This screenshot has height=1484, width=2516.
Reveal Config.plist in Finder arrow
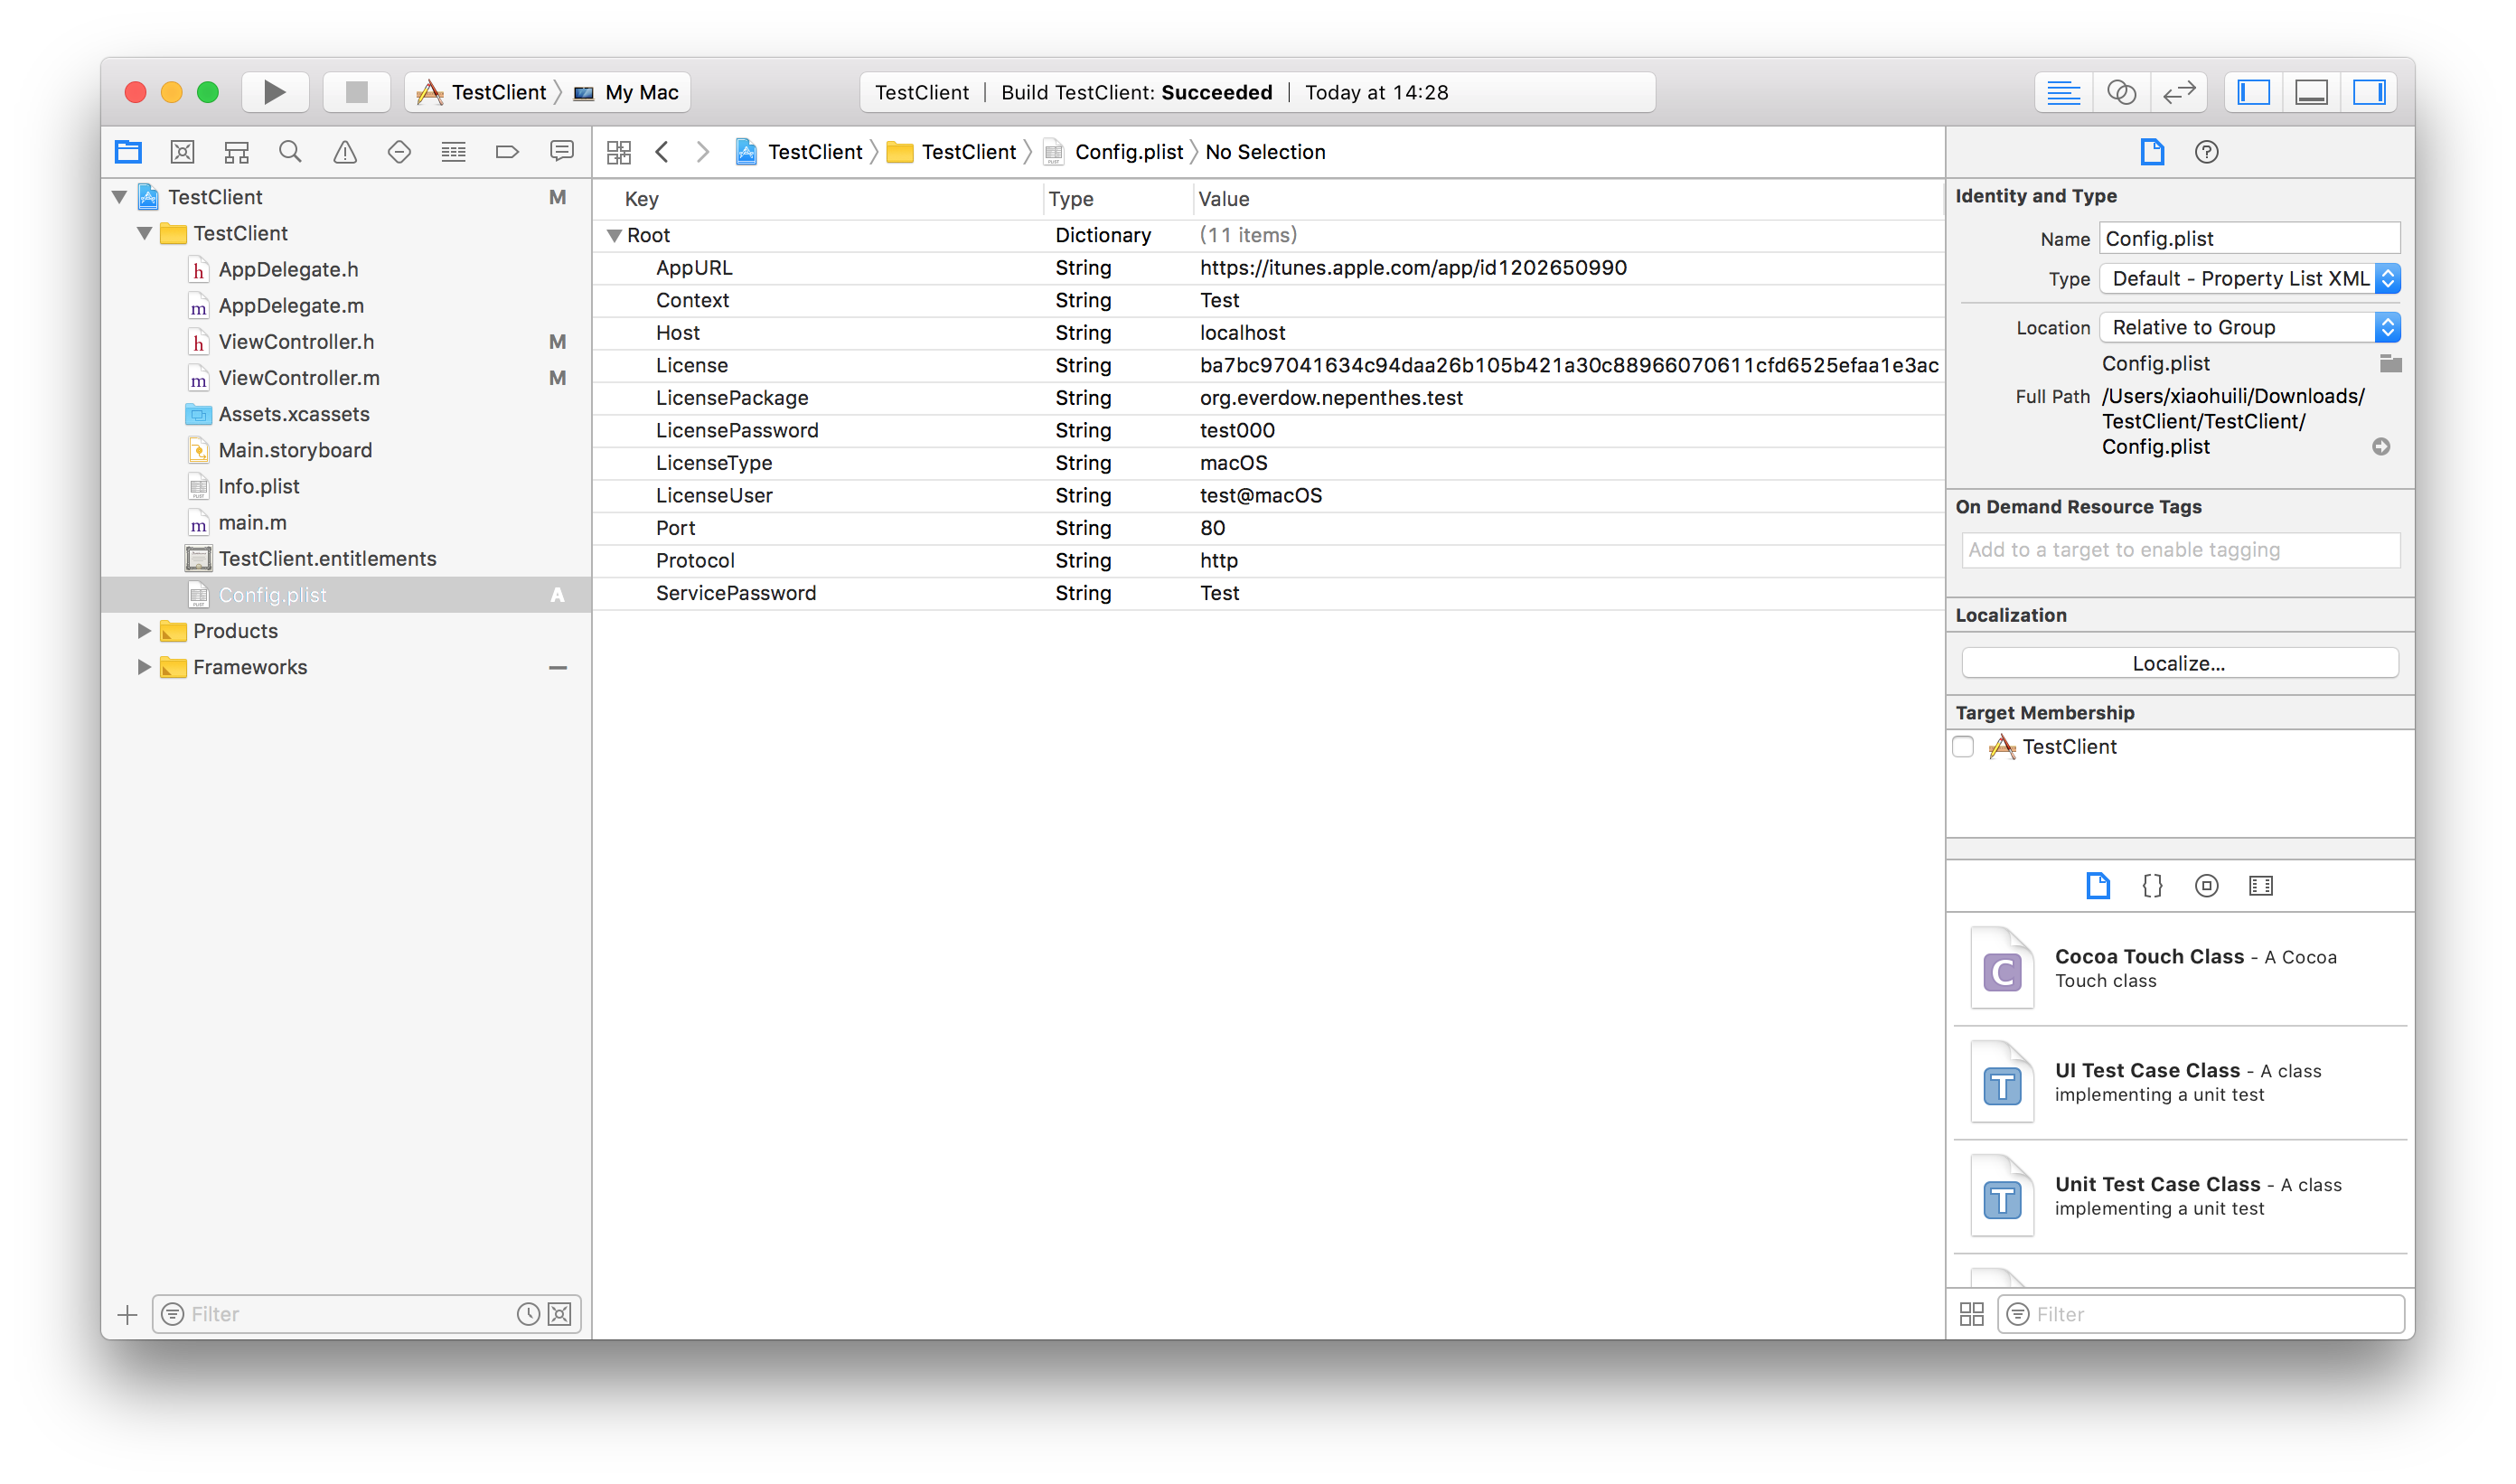(2381, 447)
